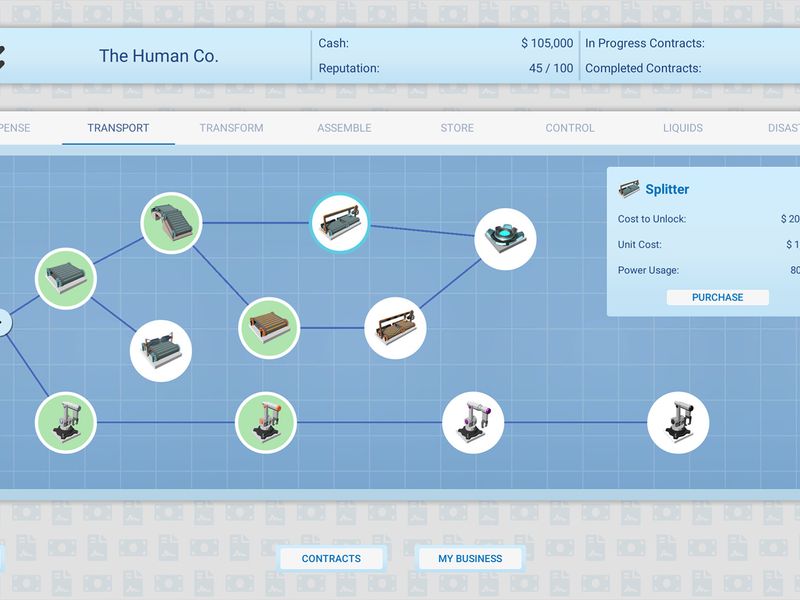Click the In Progress Contracts label
Image resolution: width=800 pixels, height=600 pixels.
point(644,43)
